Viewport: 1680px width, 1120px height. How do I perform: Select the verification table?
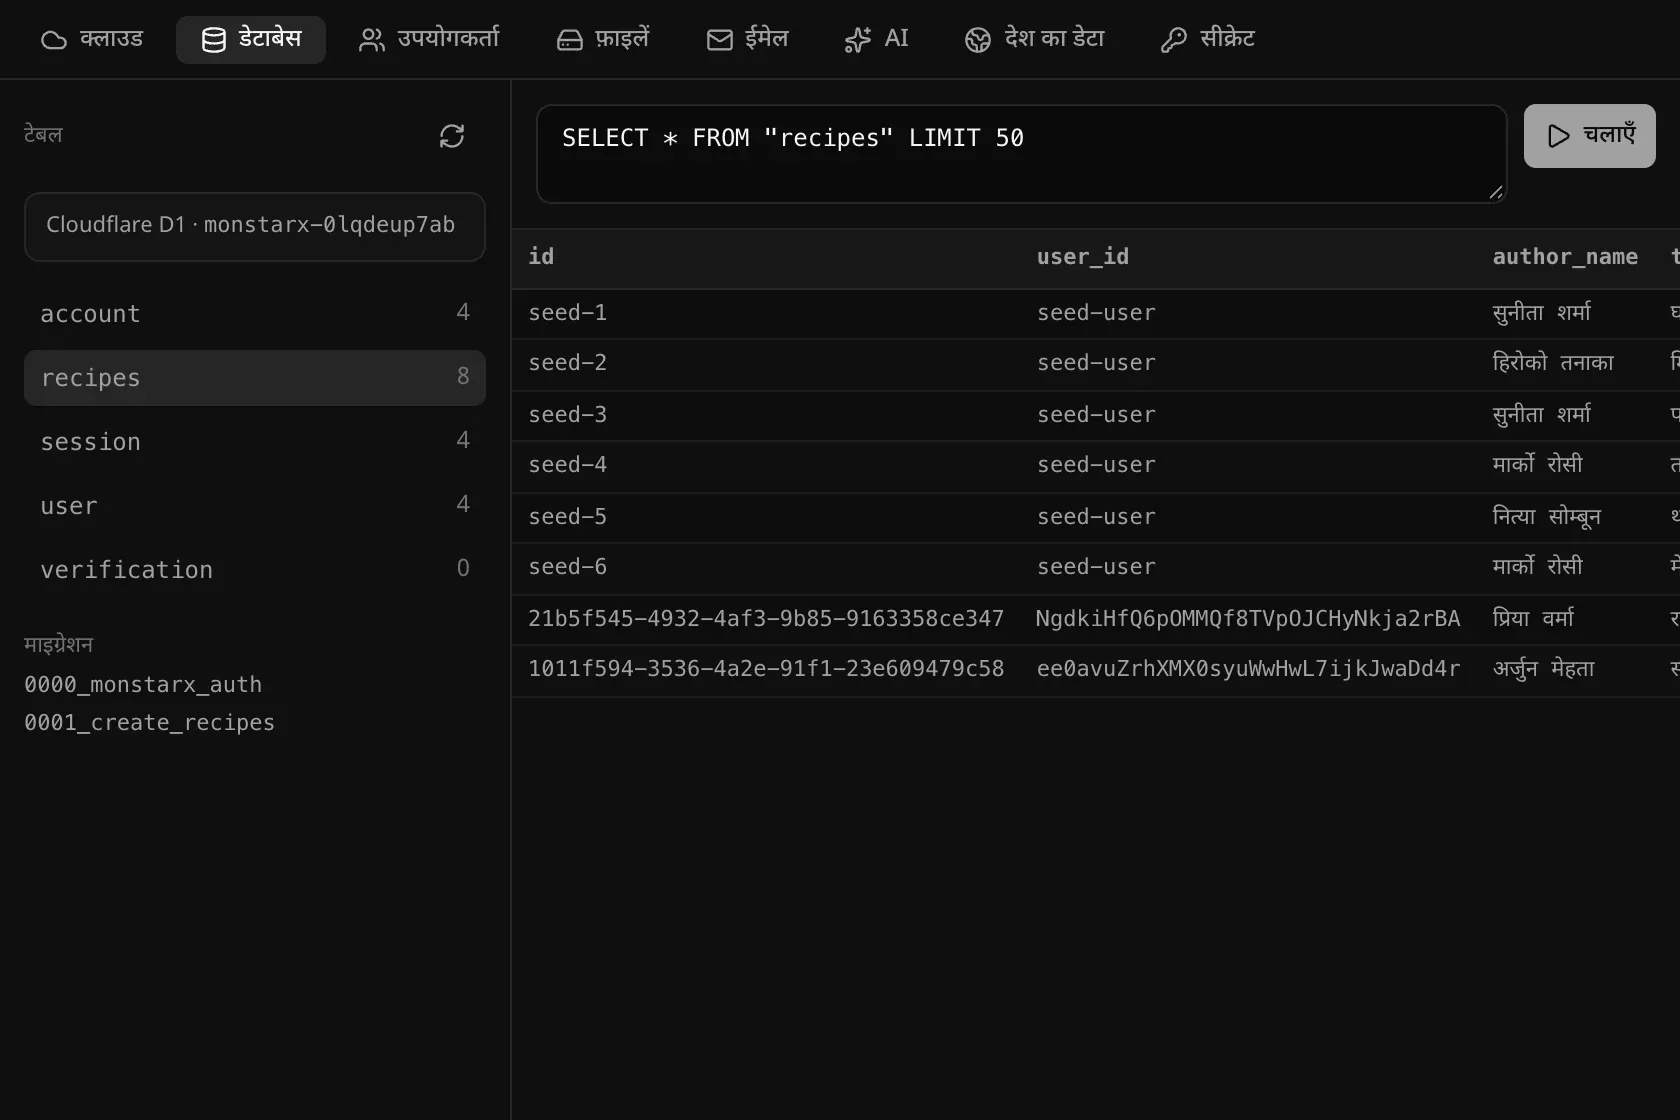tap(255, 570)
